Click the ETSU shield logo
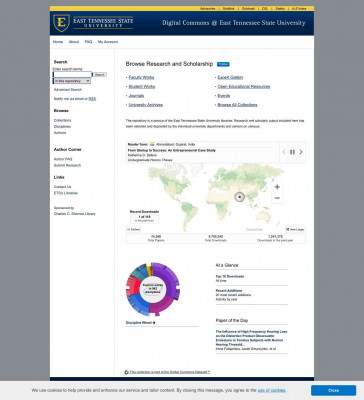364x400 pixels. [x=61, y=23]
